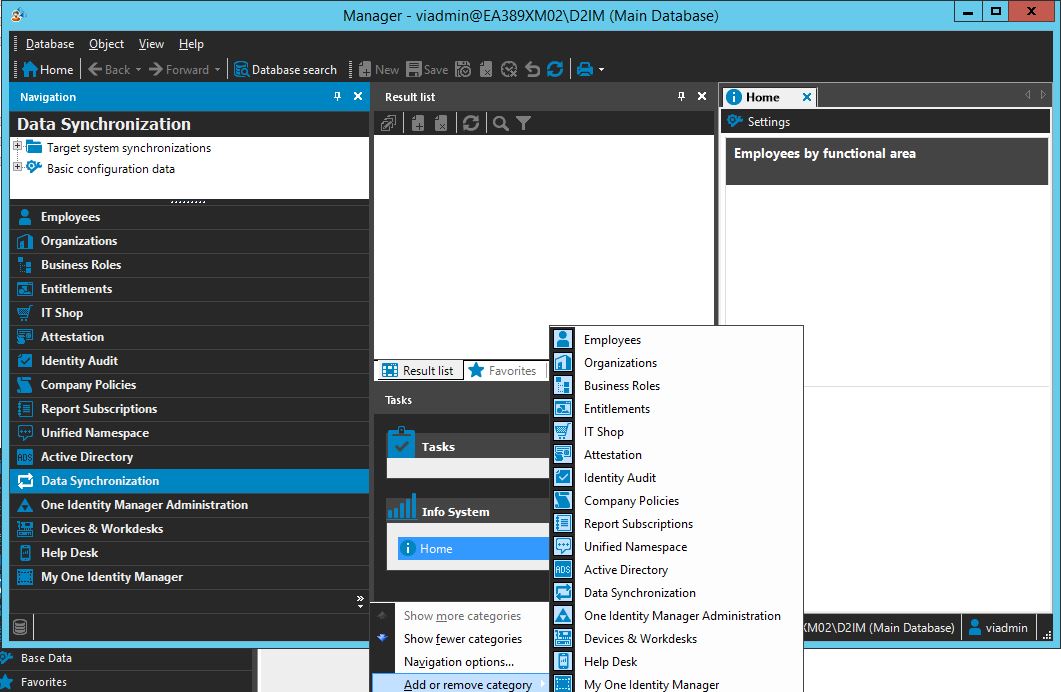1061x692 pixels.
Task: Click One Identity Manager Administration icon
Action: click(x=25, y=505)
